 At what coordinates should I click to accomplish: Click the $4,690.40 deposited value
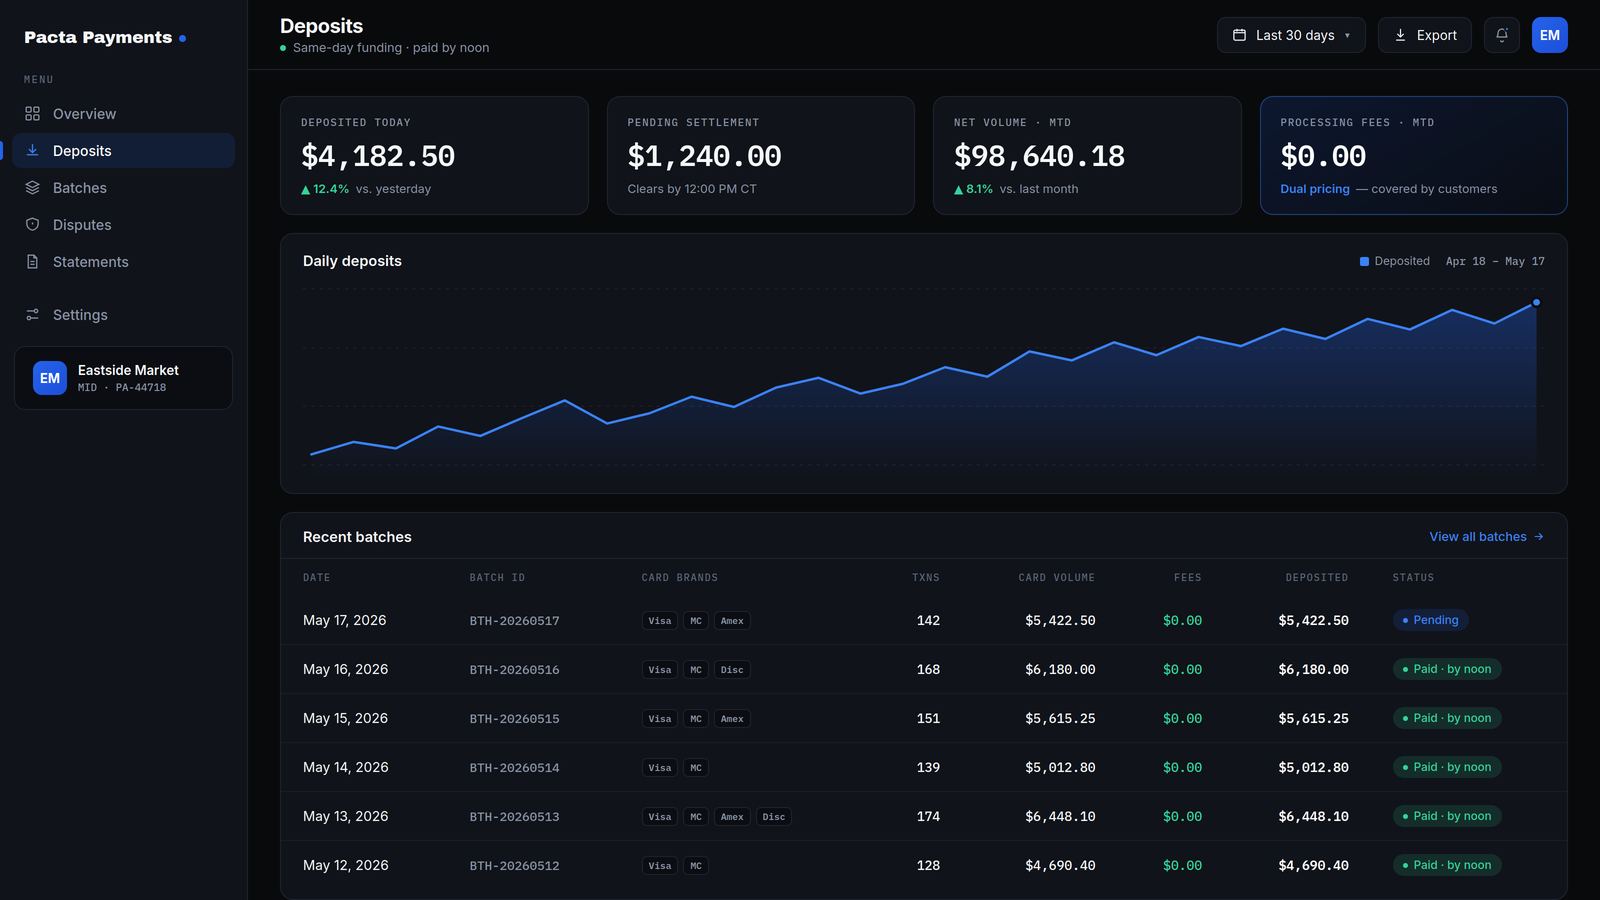pyautogui.click(x=1314, y=865)
